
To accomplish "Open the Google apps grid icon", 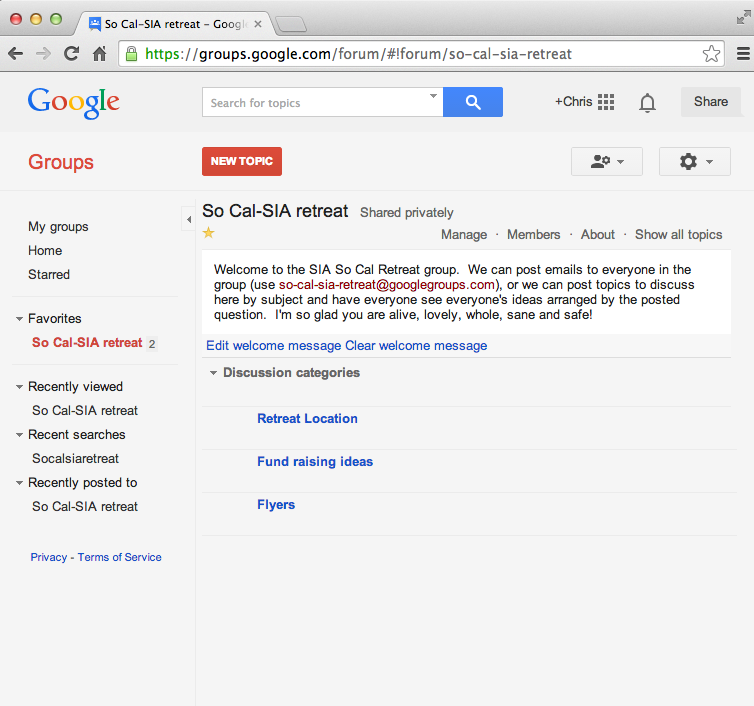I will point(606,102).
